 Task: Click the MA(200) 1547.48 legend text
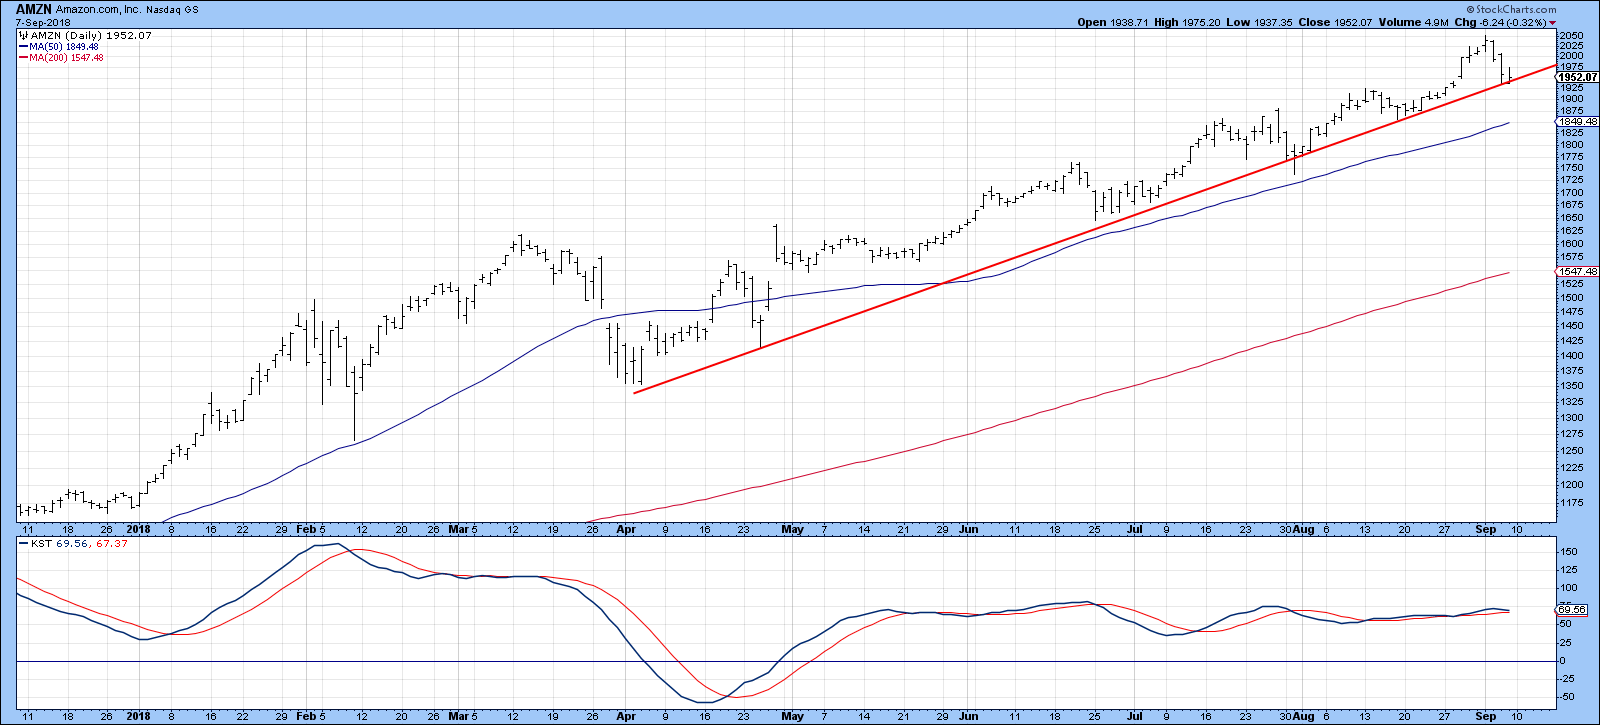click(66, 57)
